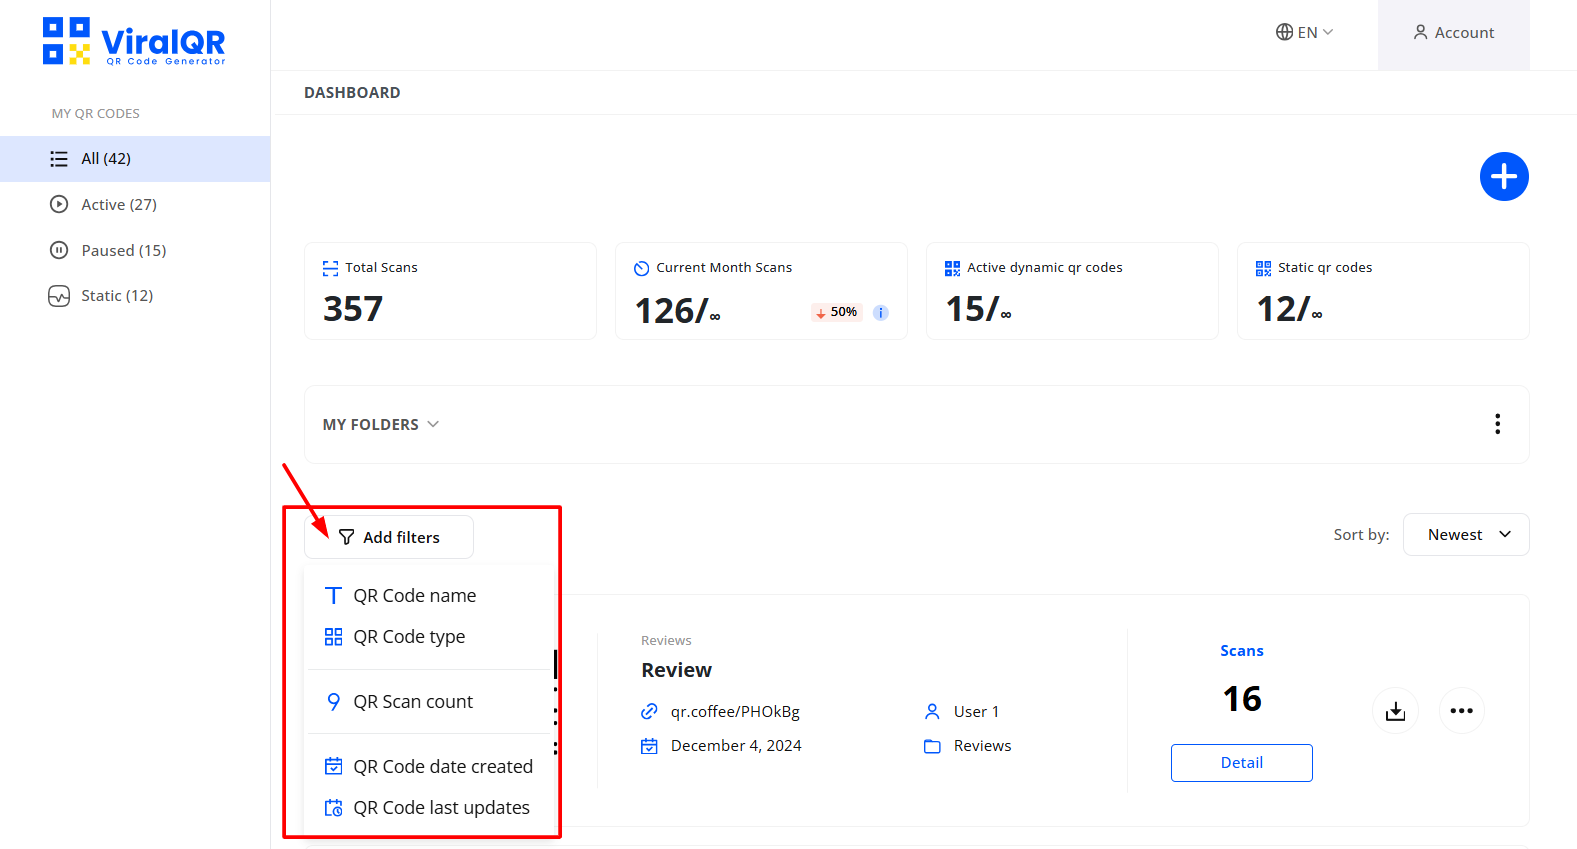The width and height of the screenshot is (1577, 849).
Task: Click the Static waveform icon
Action: coord(59,296)
